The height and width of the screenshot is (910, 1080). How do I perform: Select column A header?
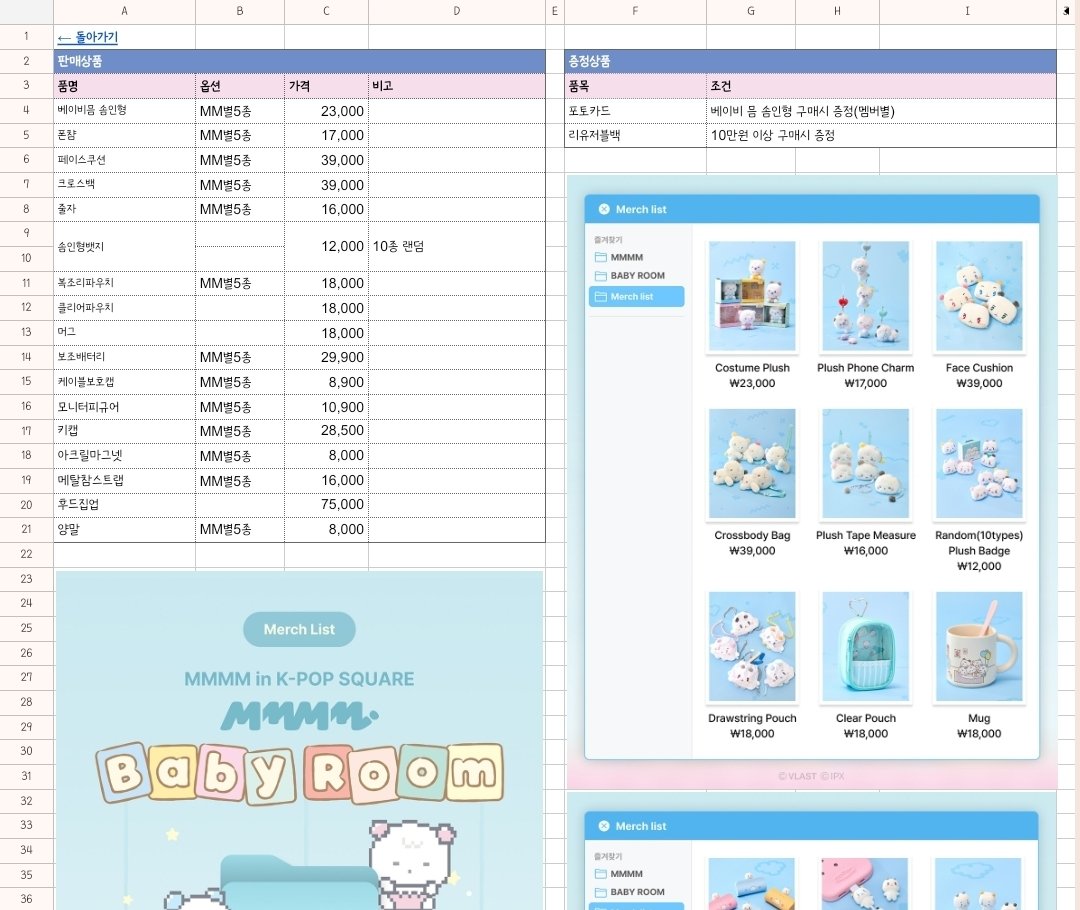coord(124,11)
